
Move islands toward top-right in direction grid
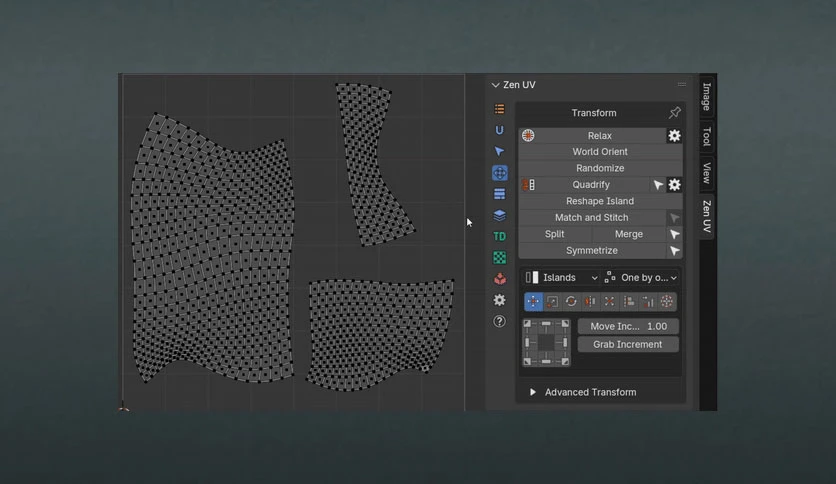coord(565,324)
